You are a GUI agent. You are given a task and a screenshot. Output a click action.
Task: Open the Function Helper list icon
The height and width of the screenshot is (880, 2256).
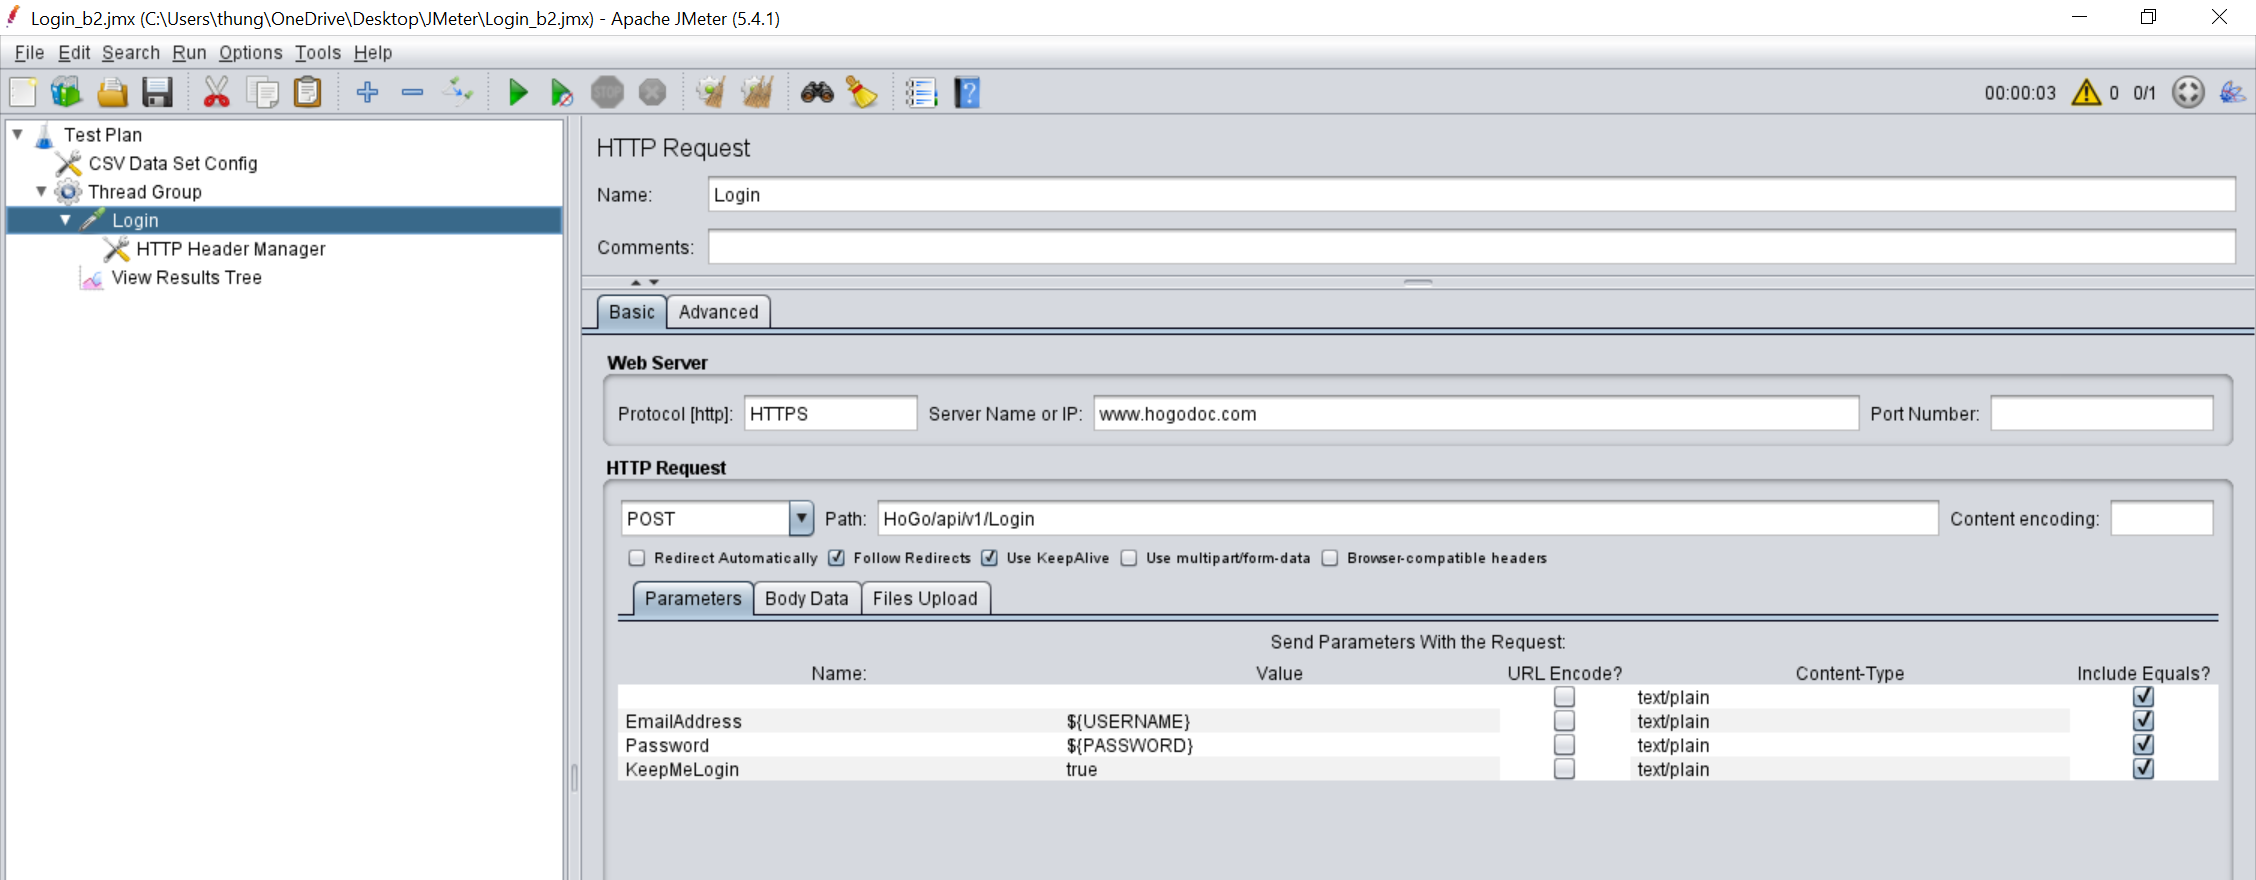pyautogui.click(x=921, y=93)
